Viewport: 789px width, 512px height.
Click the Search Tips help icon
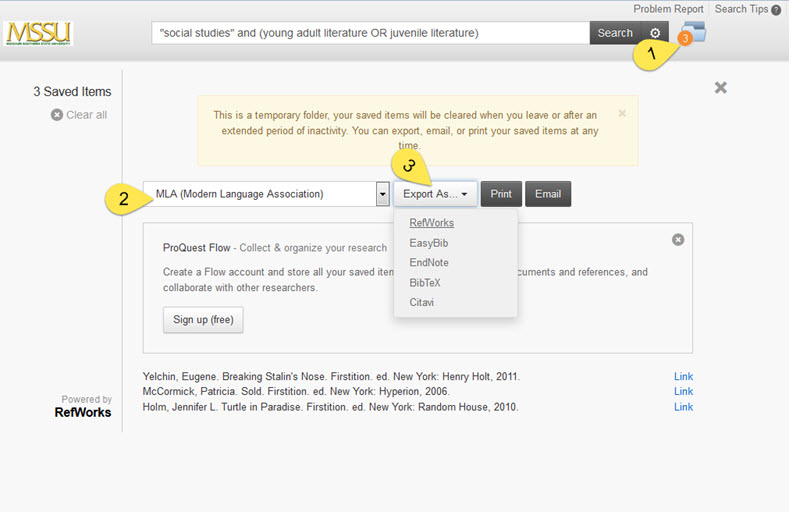point(776,10)
